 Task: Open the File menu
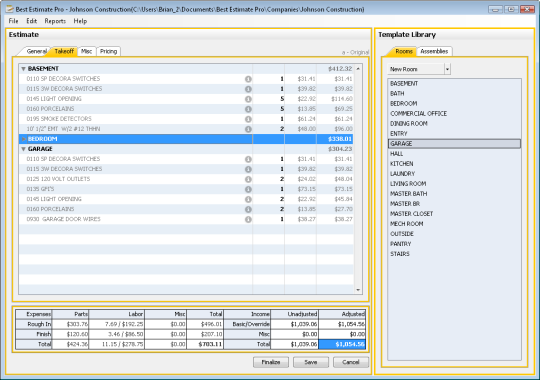click(13, 21)
